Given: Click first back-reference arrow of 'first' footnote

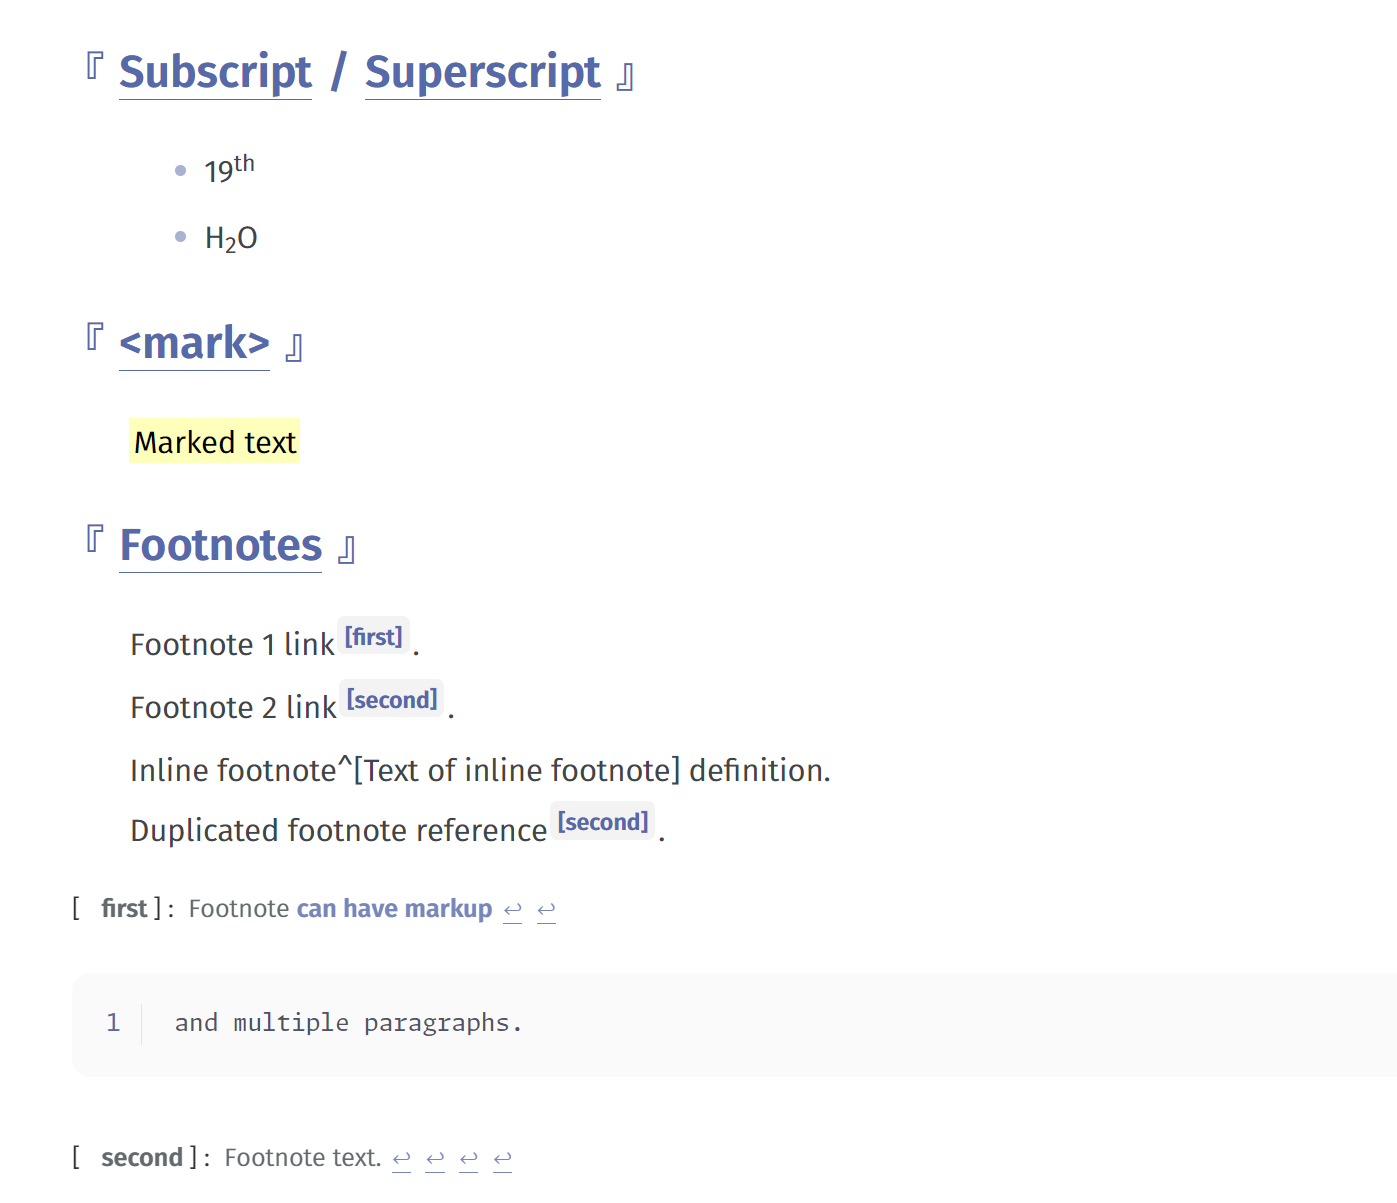Looking at the screenshot, I should tap(513, 910).
